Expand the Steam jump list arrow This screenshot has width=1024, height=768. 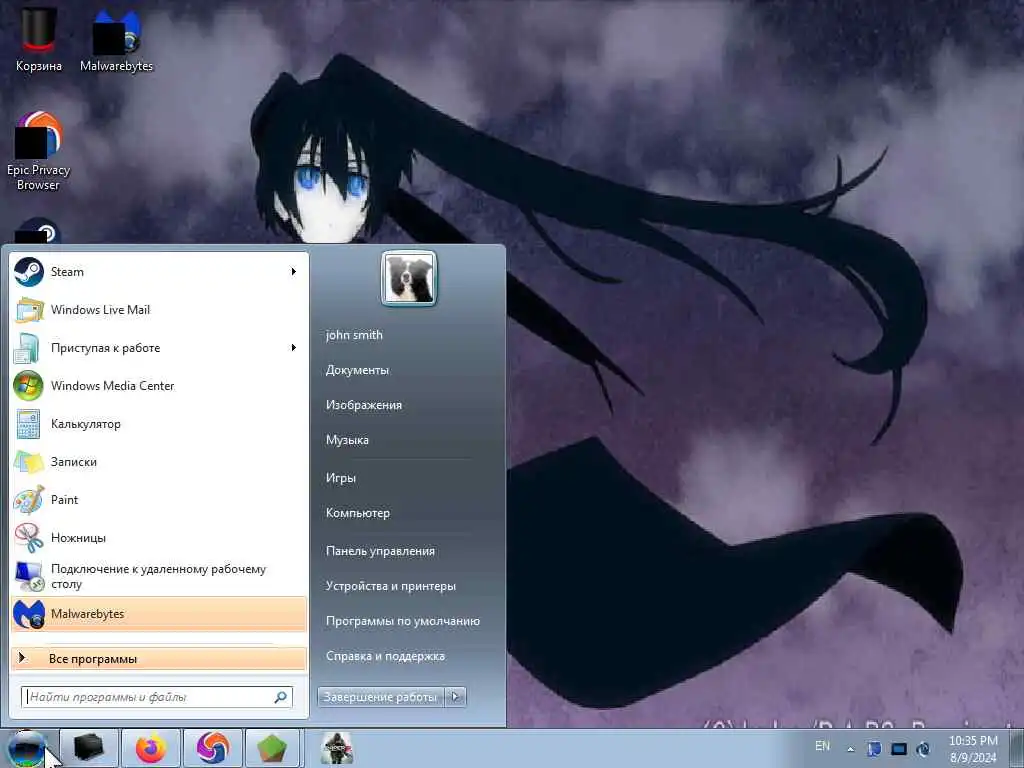coord(294,272)
